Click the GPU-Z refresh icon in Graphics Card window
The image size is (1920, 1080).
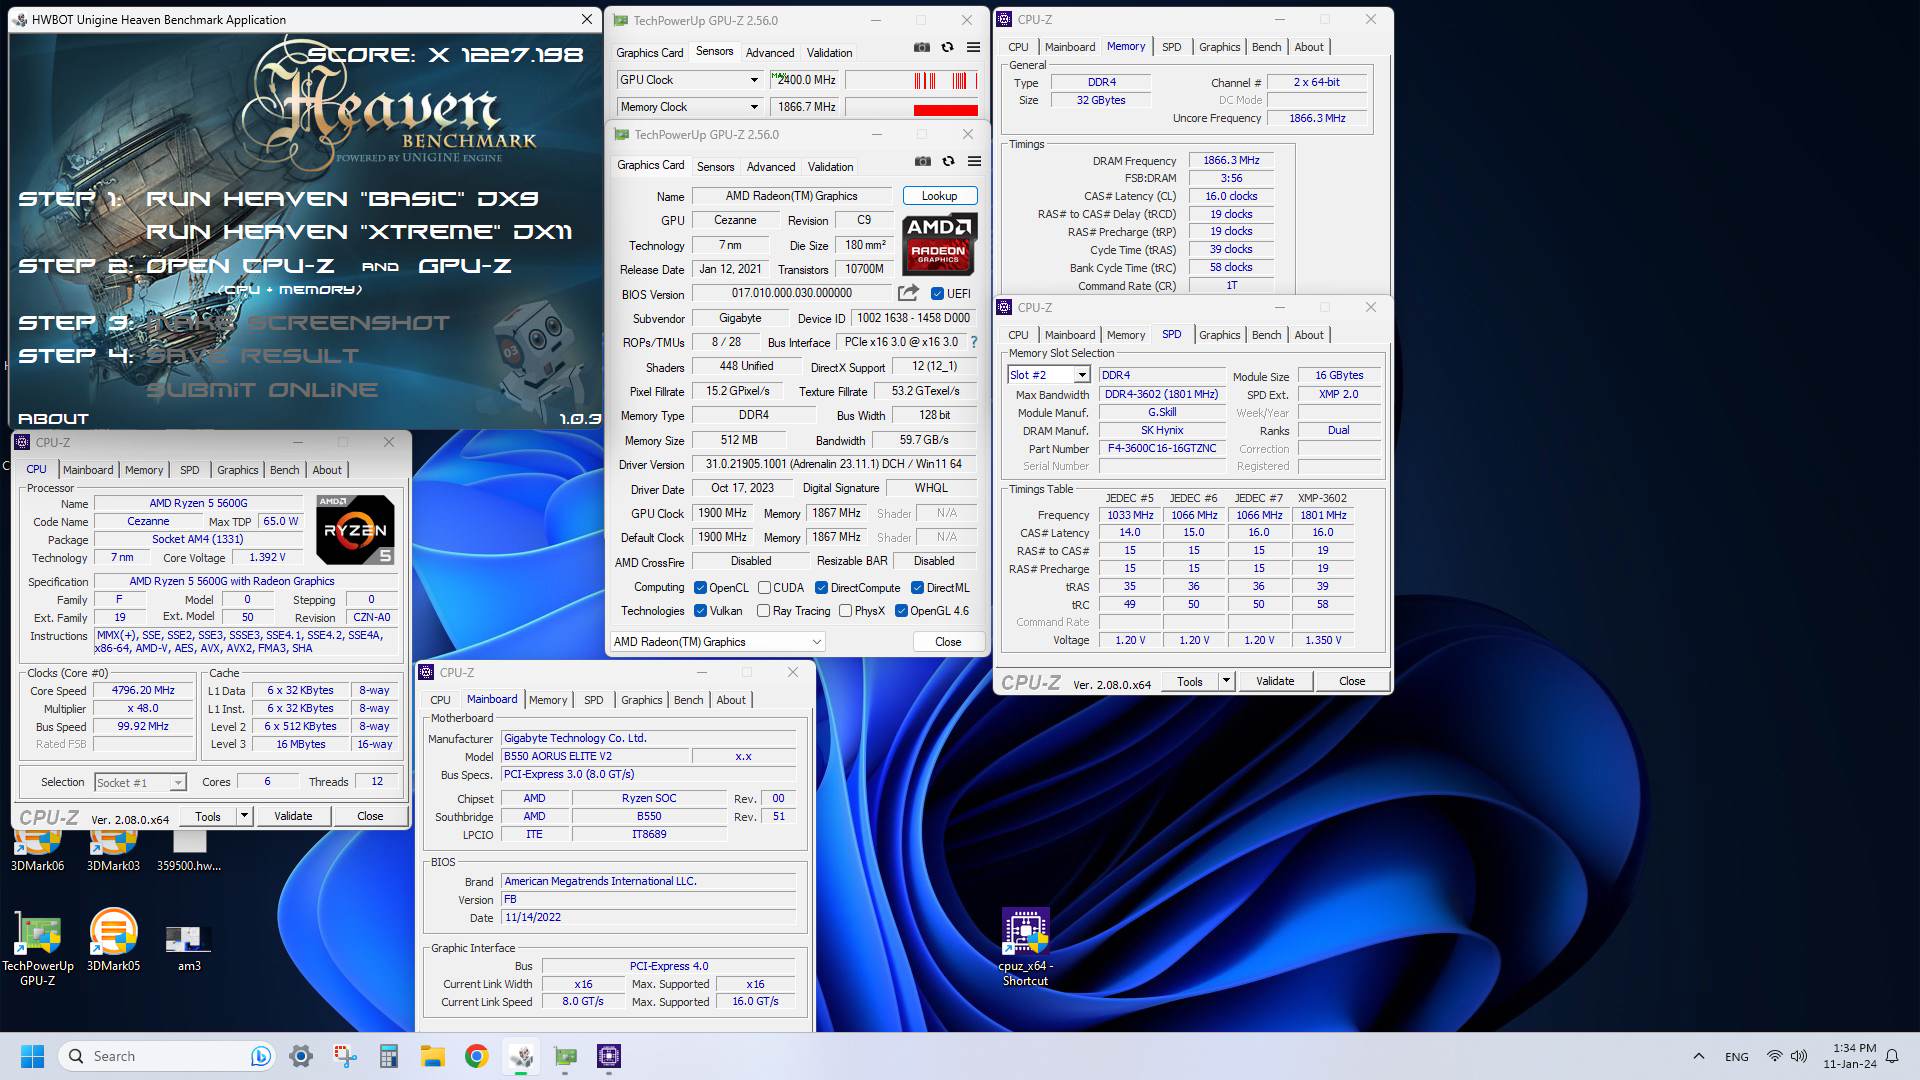(948, 161)
